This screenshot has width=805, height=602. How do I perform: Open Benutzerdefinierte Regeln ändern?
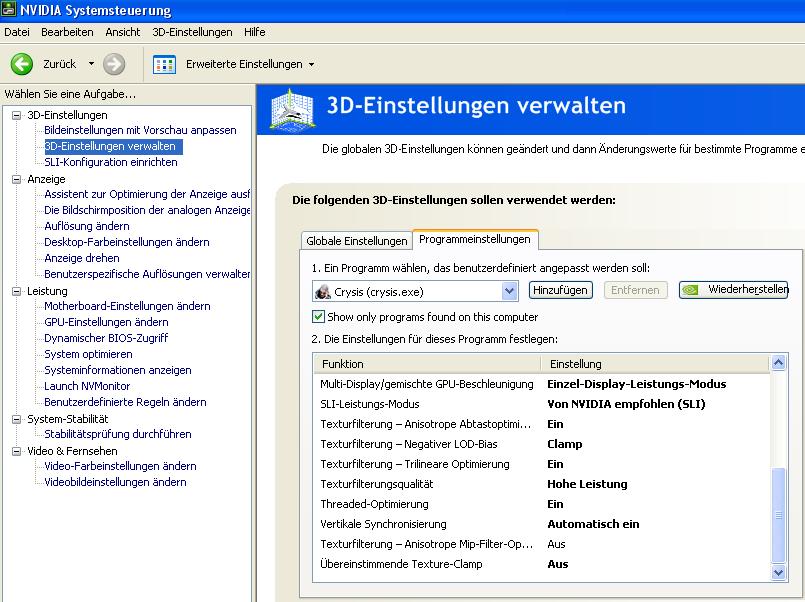pos(125,402)
